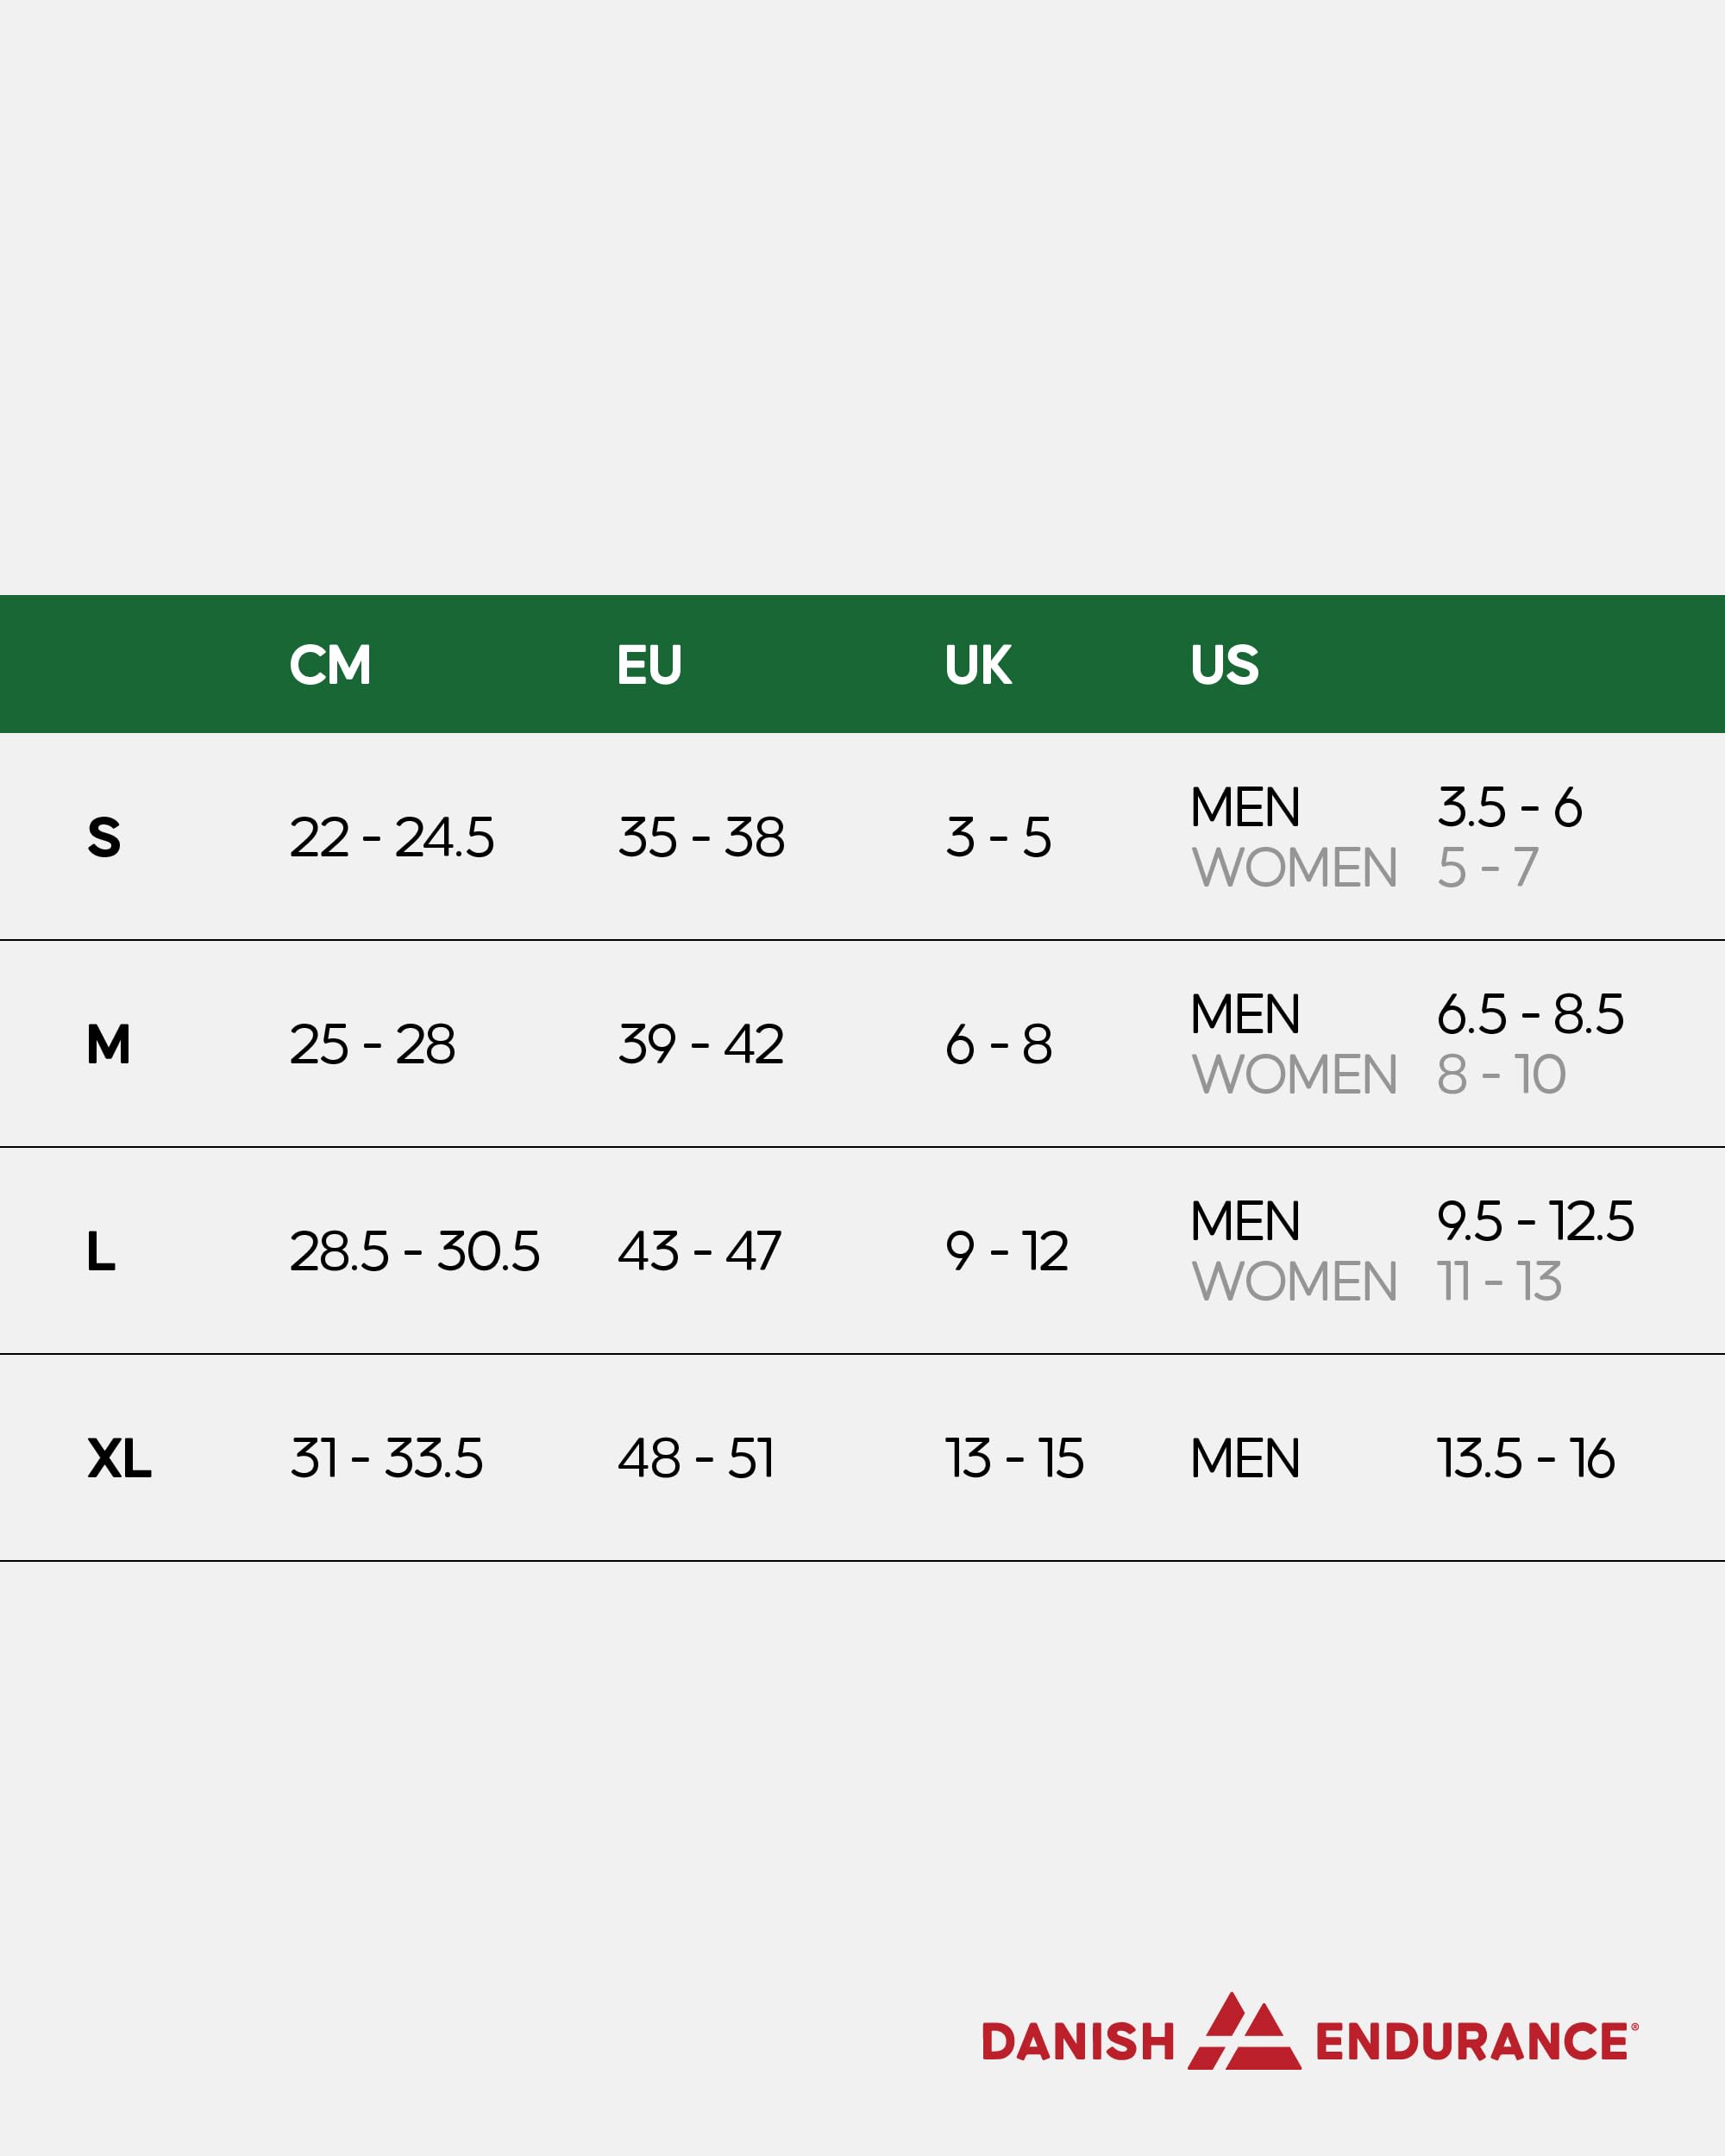Select the CM column header

[330, 665]
